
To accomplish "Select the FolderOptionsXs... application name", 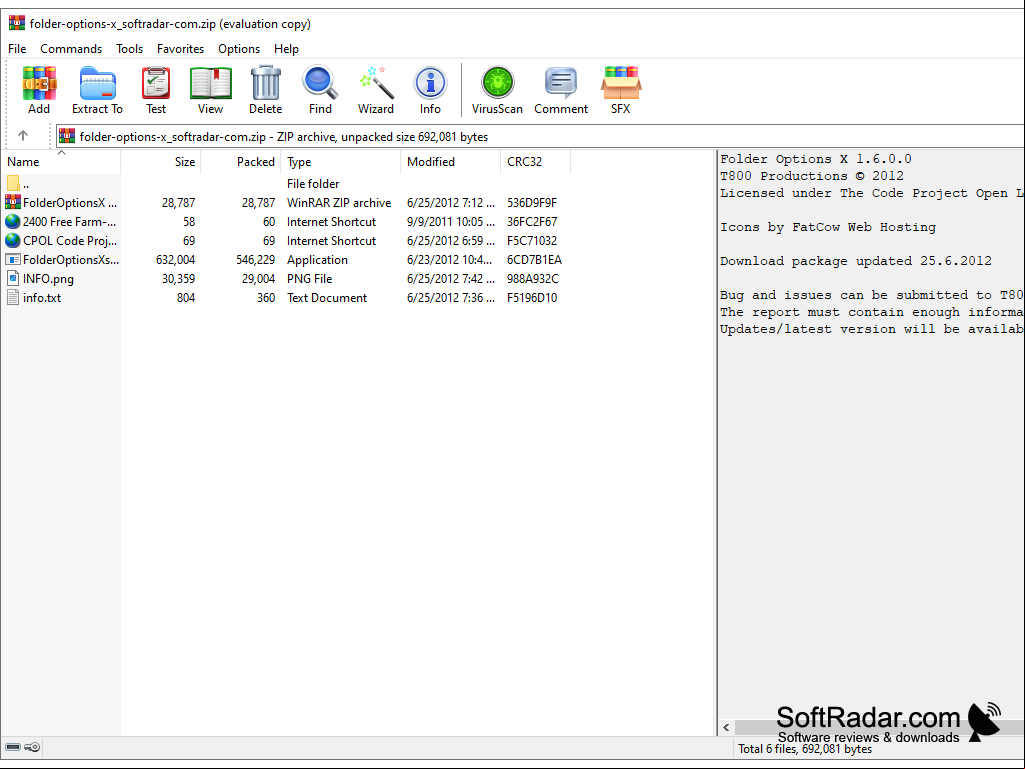I will point(71,260).
